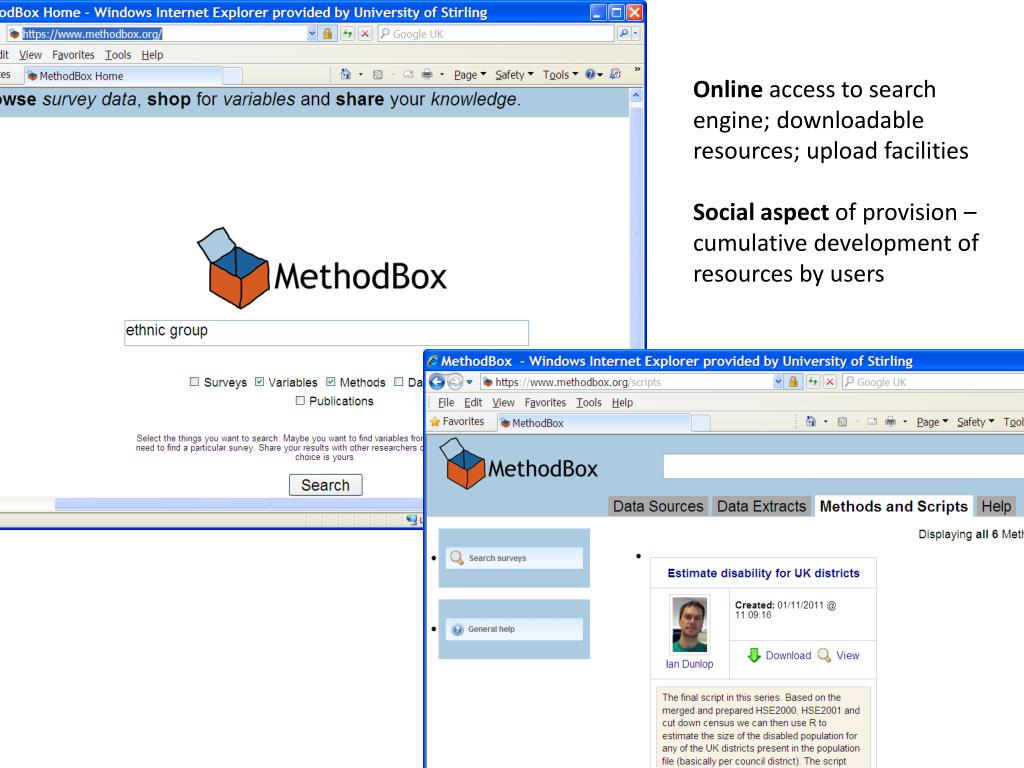Image resolution: width=1024 pixels, height=768 pixels.
Task: Open the Tools menu in scripts window menu bar
Action: tap(588, 402)
